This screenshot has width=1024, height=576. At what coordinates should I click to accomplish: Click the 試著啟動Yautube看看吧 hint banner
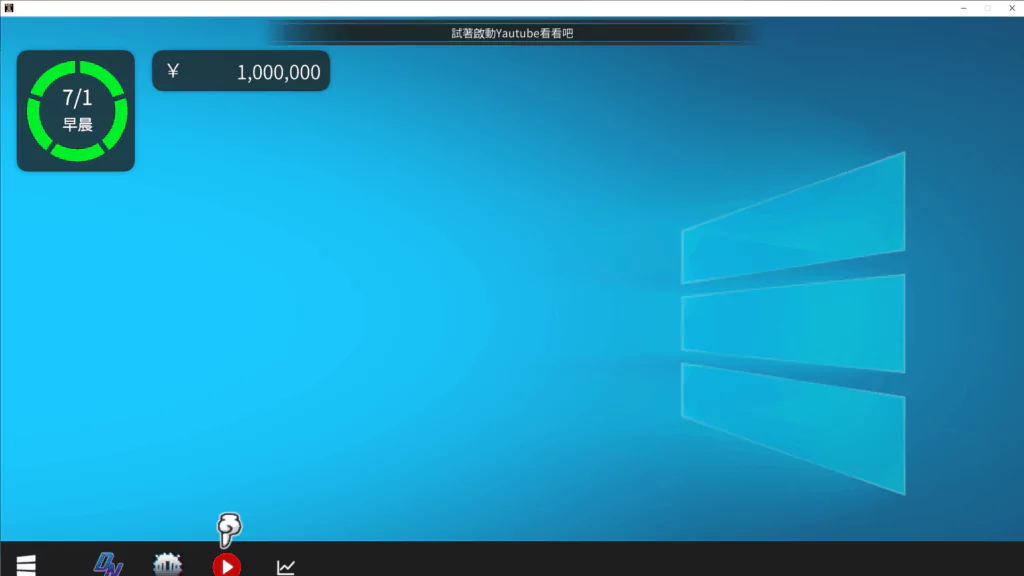512,33
